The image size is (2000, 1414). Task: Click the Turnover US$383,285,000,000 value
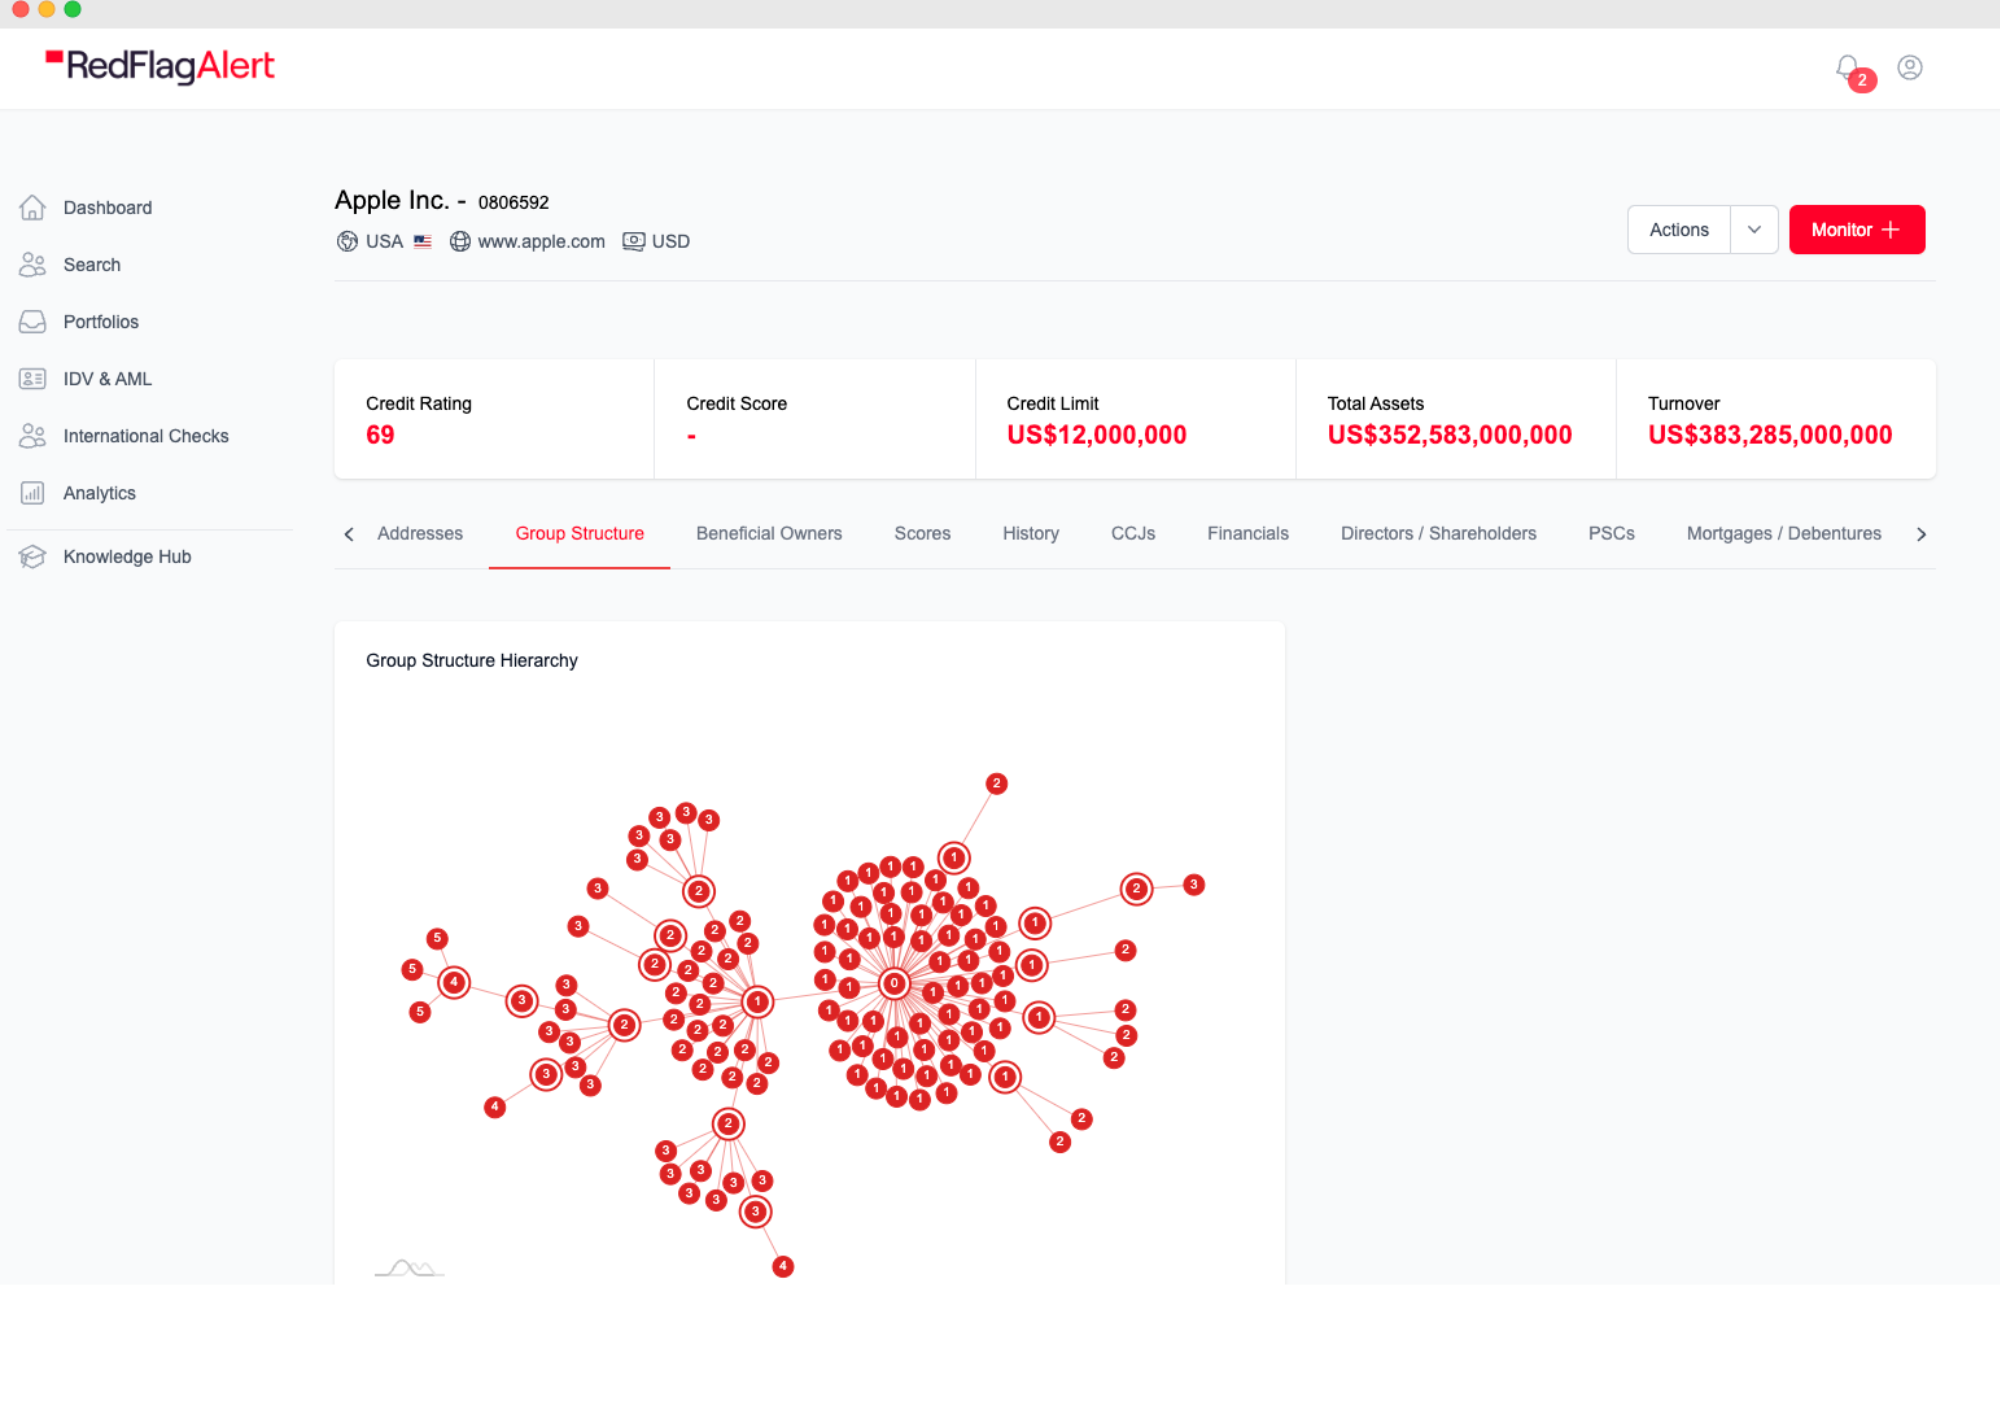[x=1770, y=434]
